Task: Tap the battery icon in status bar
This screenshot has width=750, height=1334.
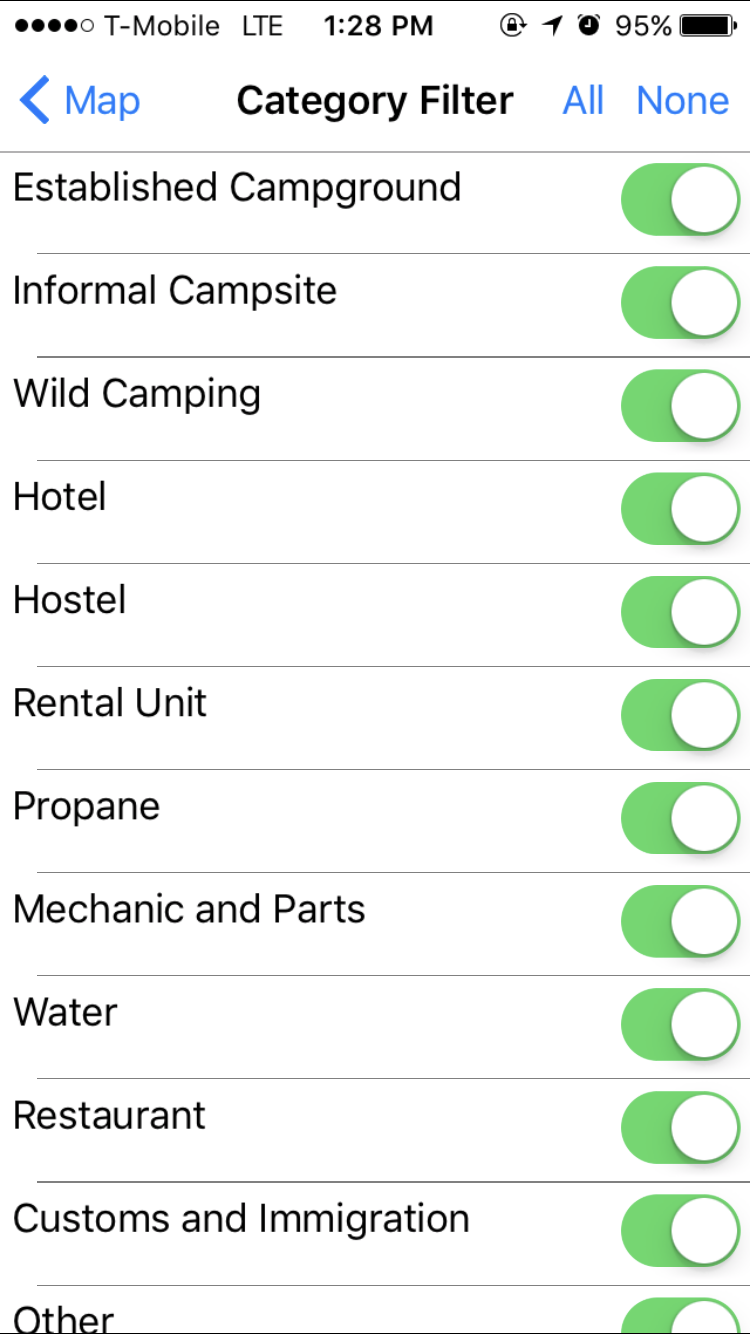Action: 708,27
